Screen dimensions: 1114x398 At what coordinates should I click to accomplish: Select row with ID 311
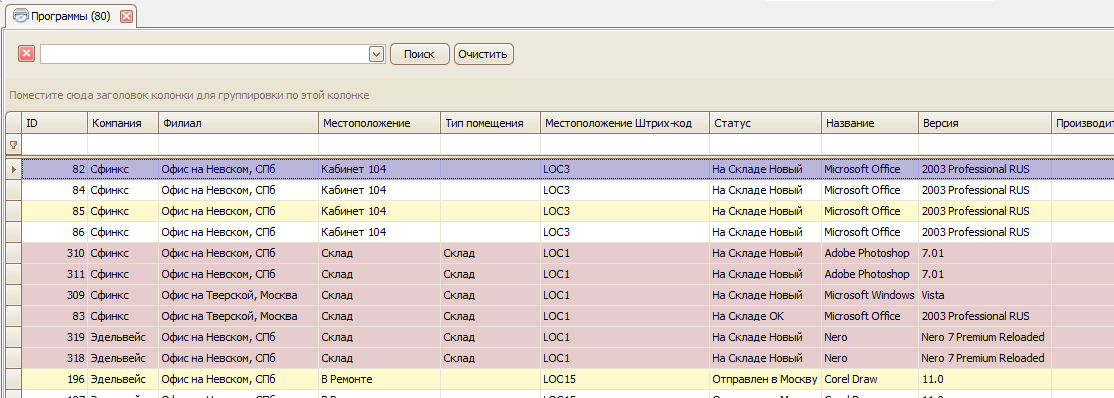click(x=568, y=274)
